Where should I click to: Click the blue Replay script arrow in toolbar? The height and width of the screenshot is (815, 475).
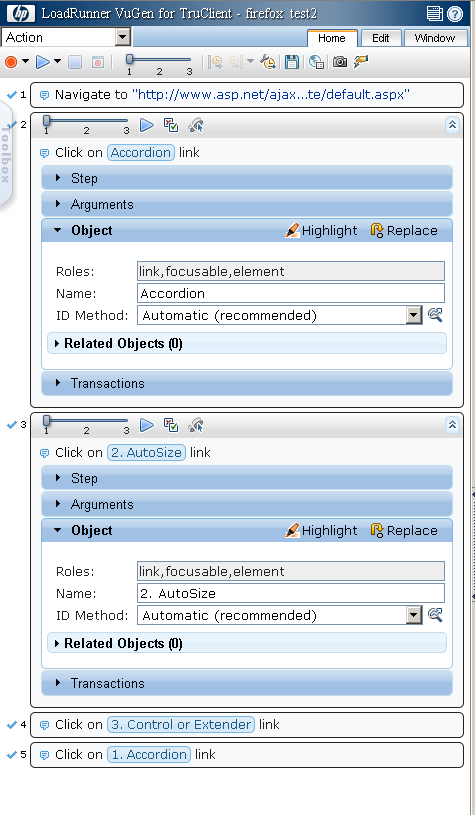[x=43, y=62]
